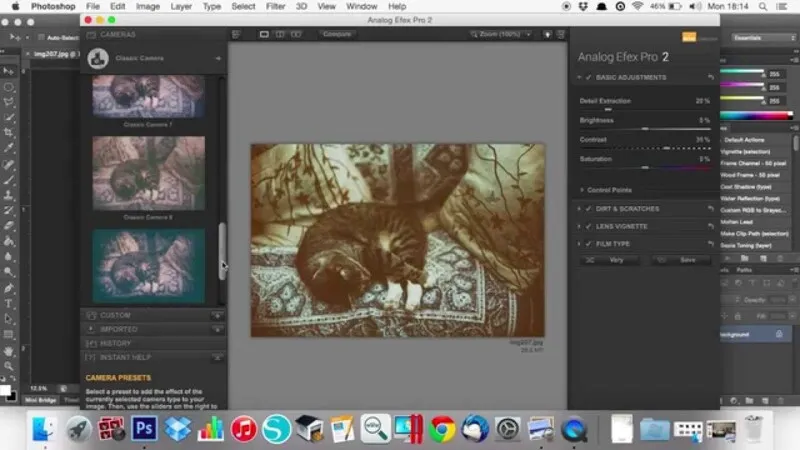Select the Zoom tool in Photoshop toolbar
The image size is (800, 450).
(x=9, y=366)
